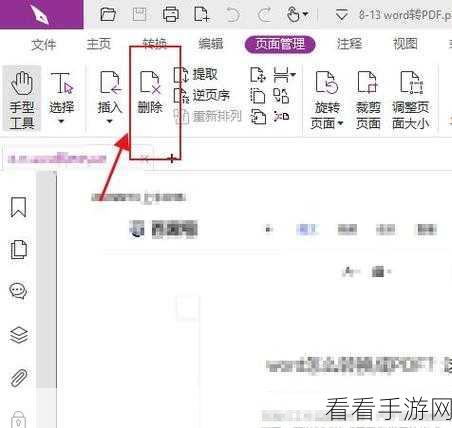The height and width of the screenshot is (428, 452).
Task: Save the document with the floppy icon
Action: click(139, 15)
